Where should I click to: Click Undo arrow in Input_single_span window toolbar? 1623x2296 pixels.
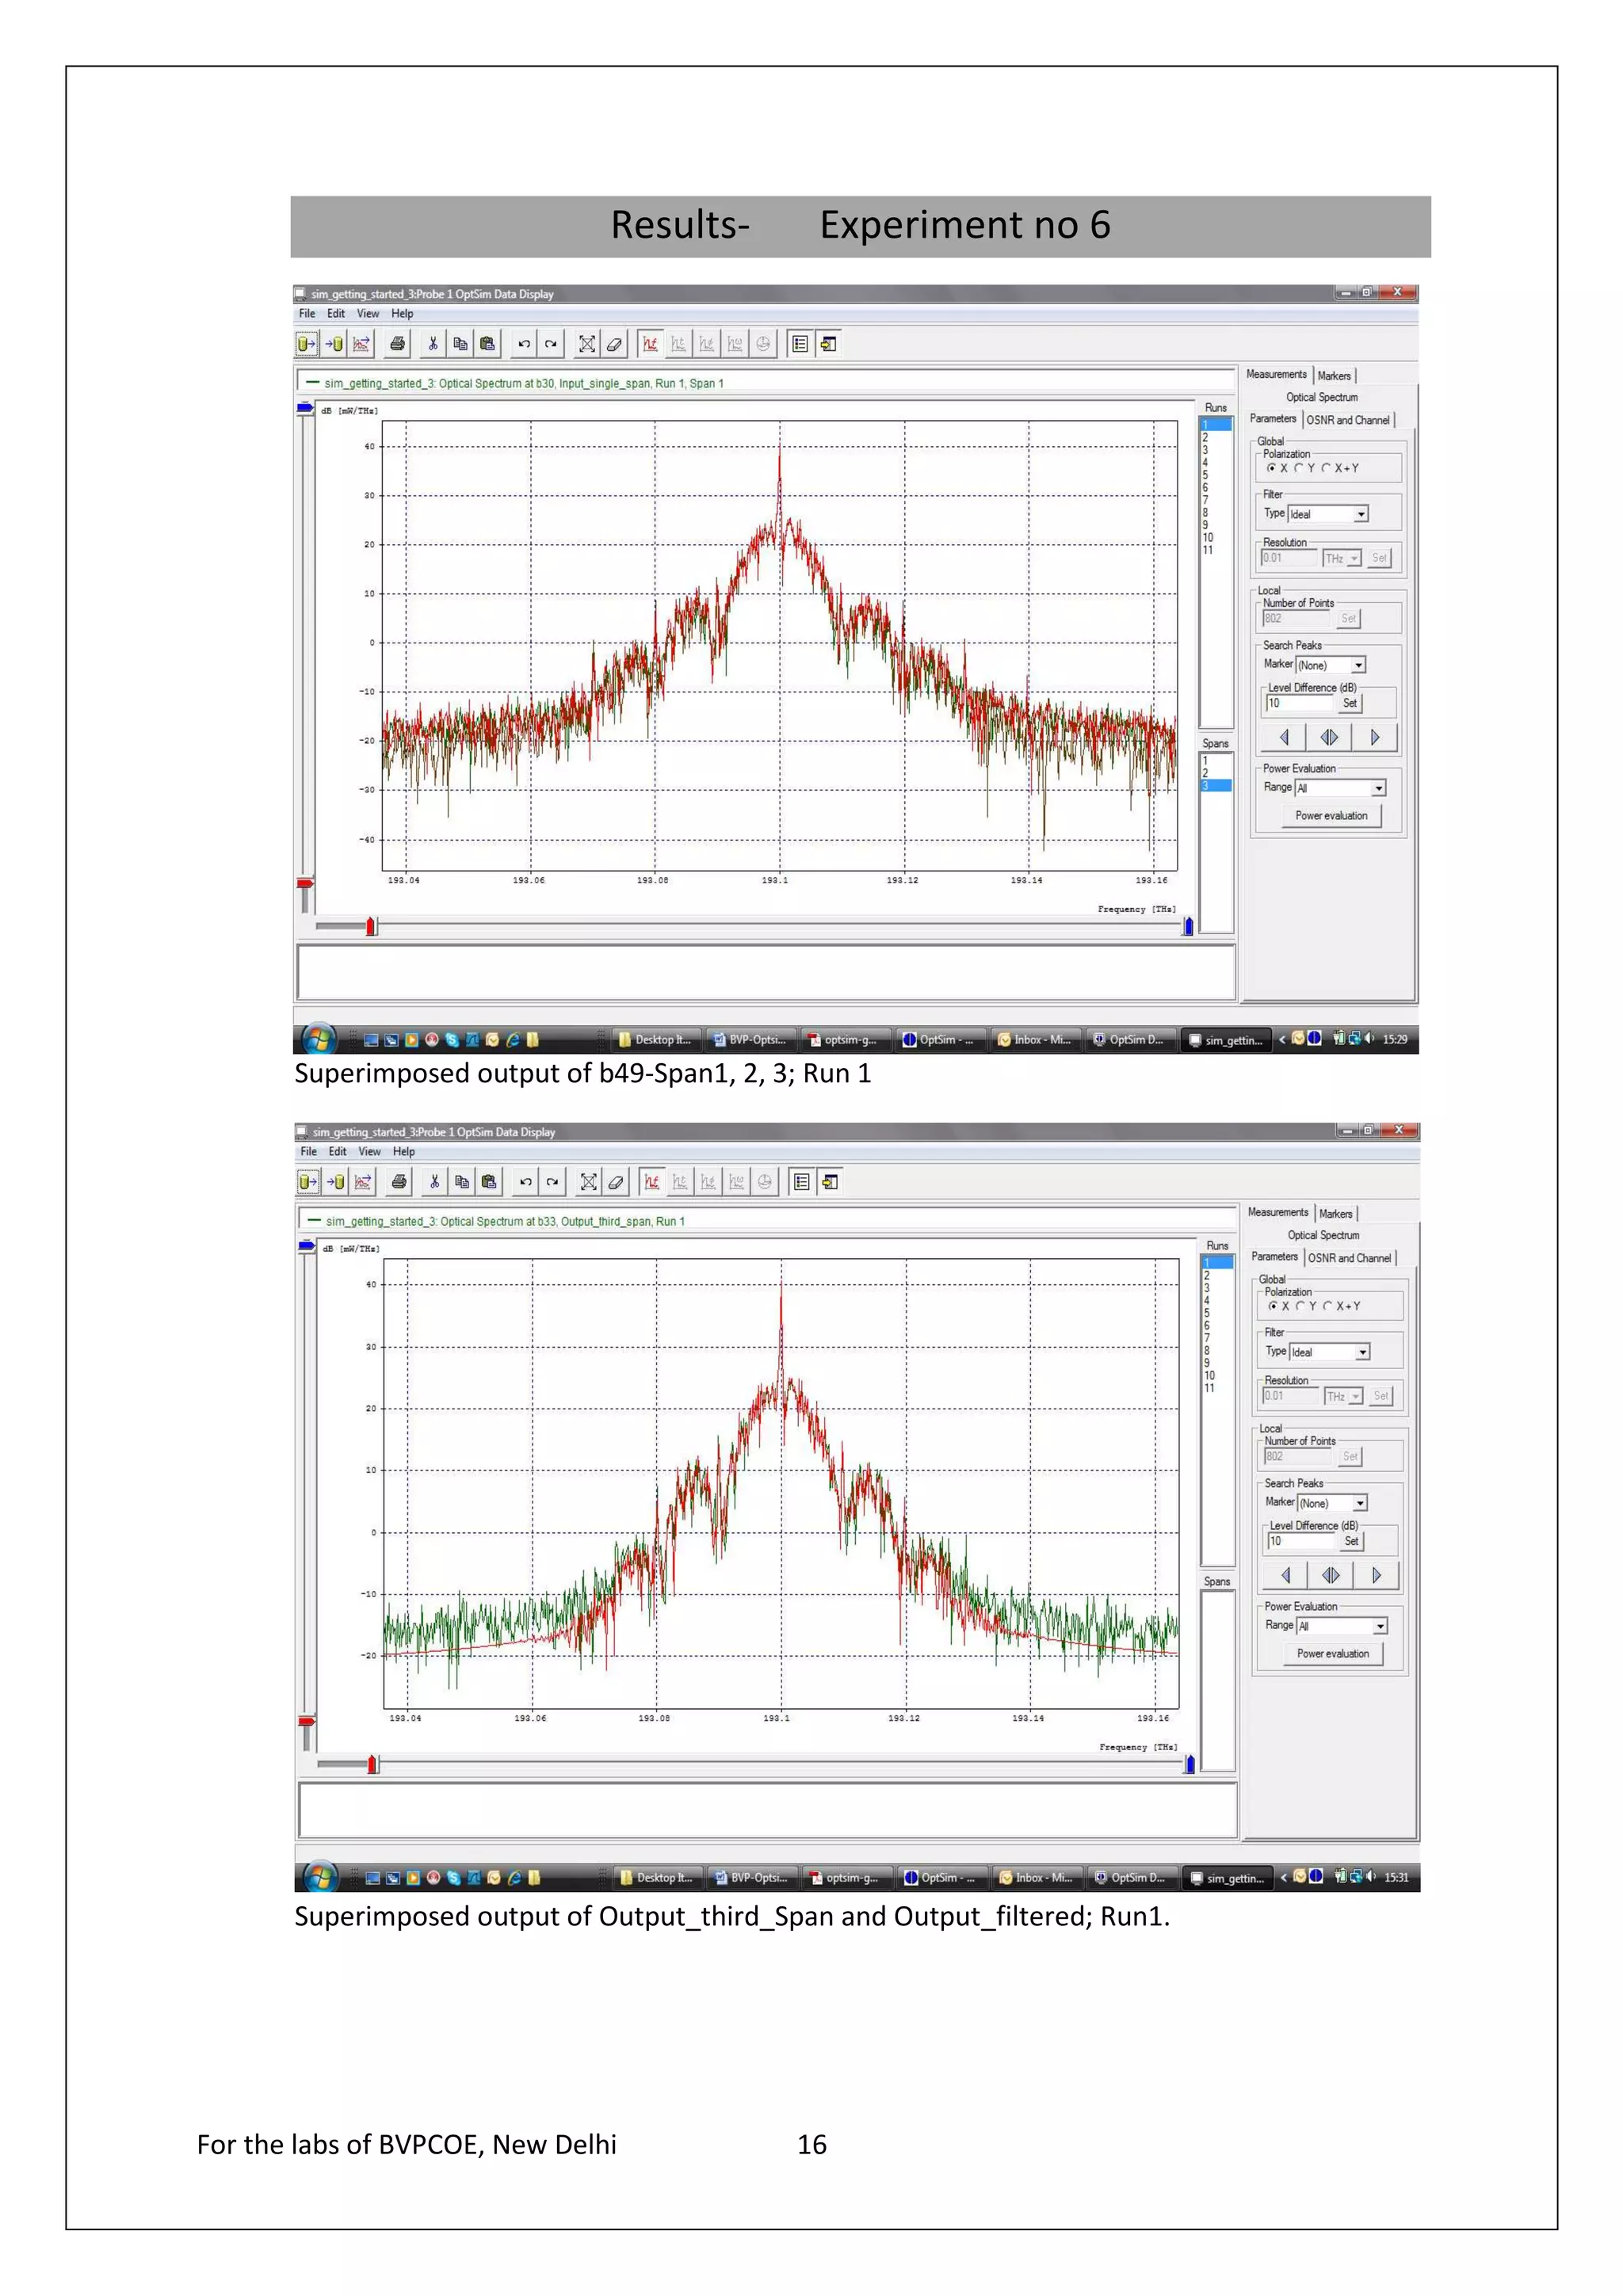point(523,344)
